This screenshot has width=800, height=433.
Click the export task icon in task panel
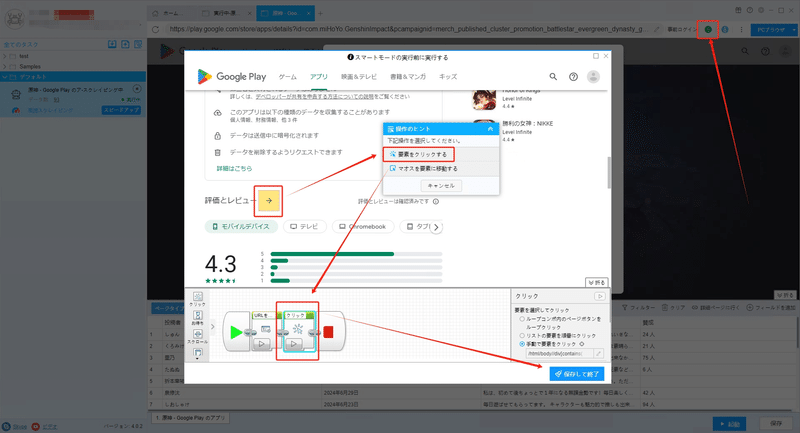click(x=125, y=44)
